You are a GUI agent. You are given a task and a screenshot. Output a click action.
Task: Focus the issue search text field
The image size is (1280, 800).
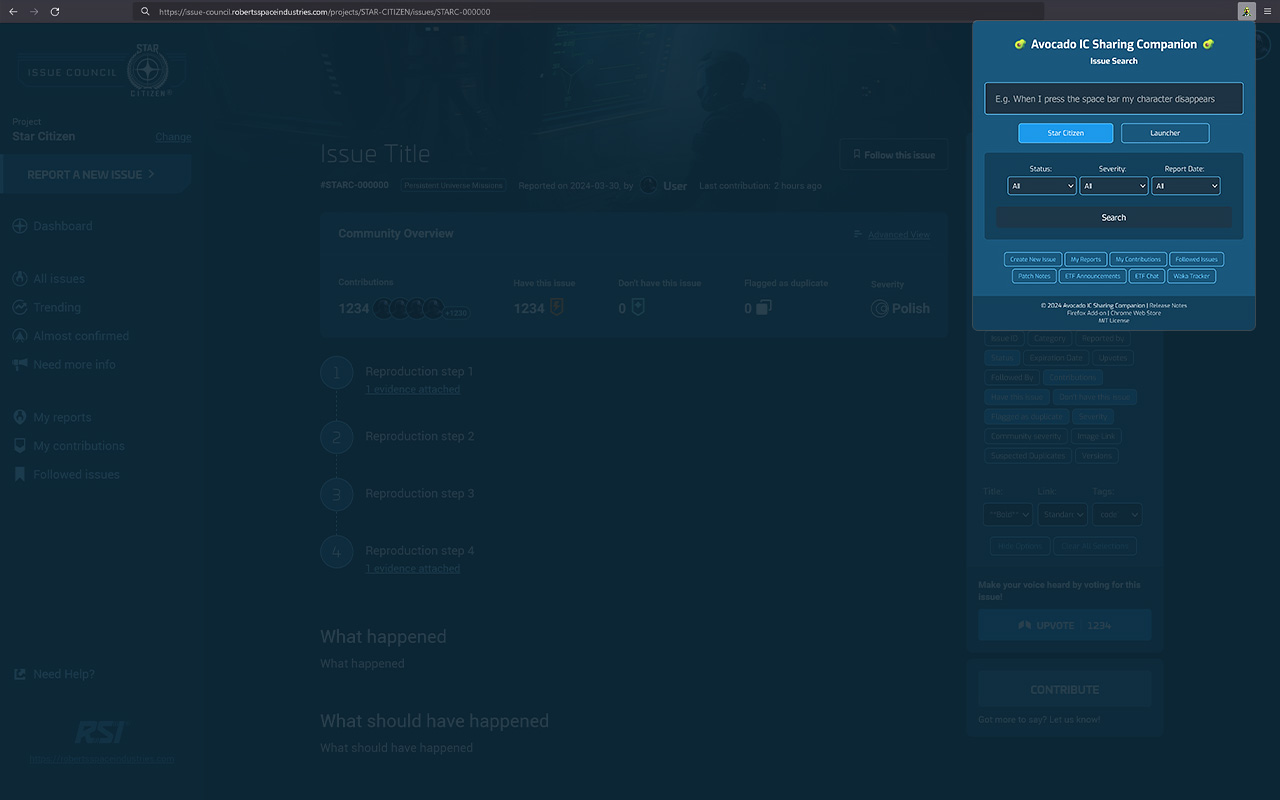(1113, 99)
